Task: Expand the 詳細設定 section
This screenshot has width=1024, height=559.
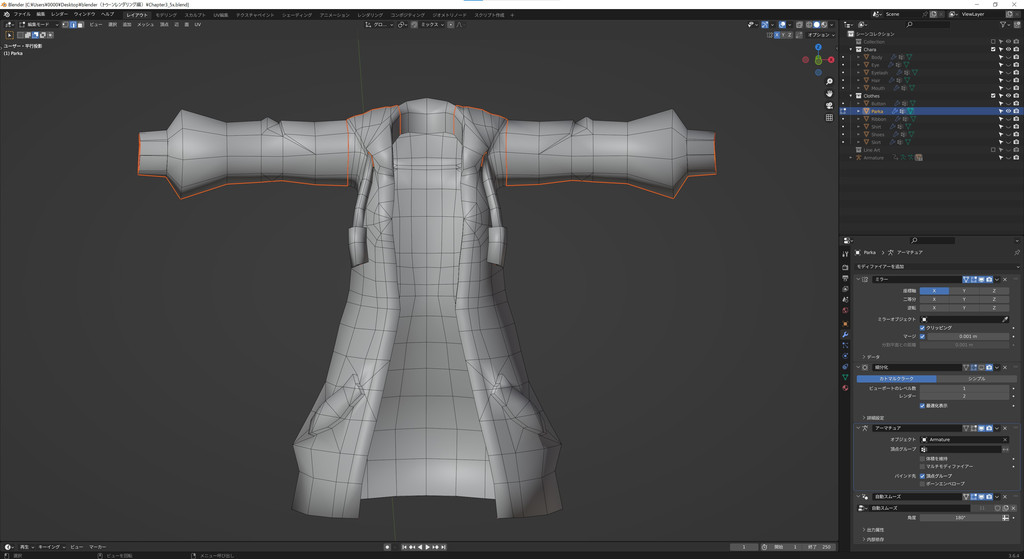Action: [x=876, y=417]
